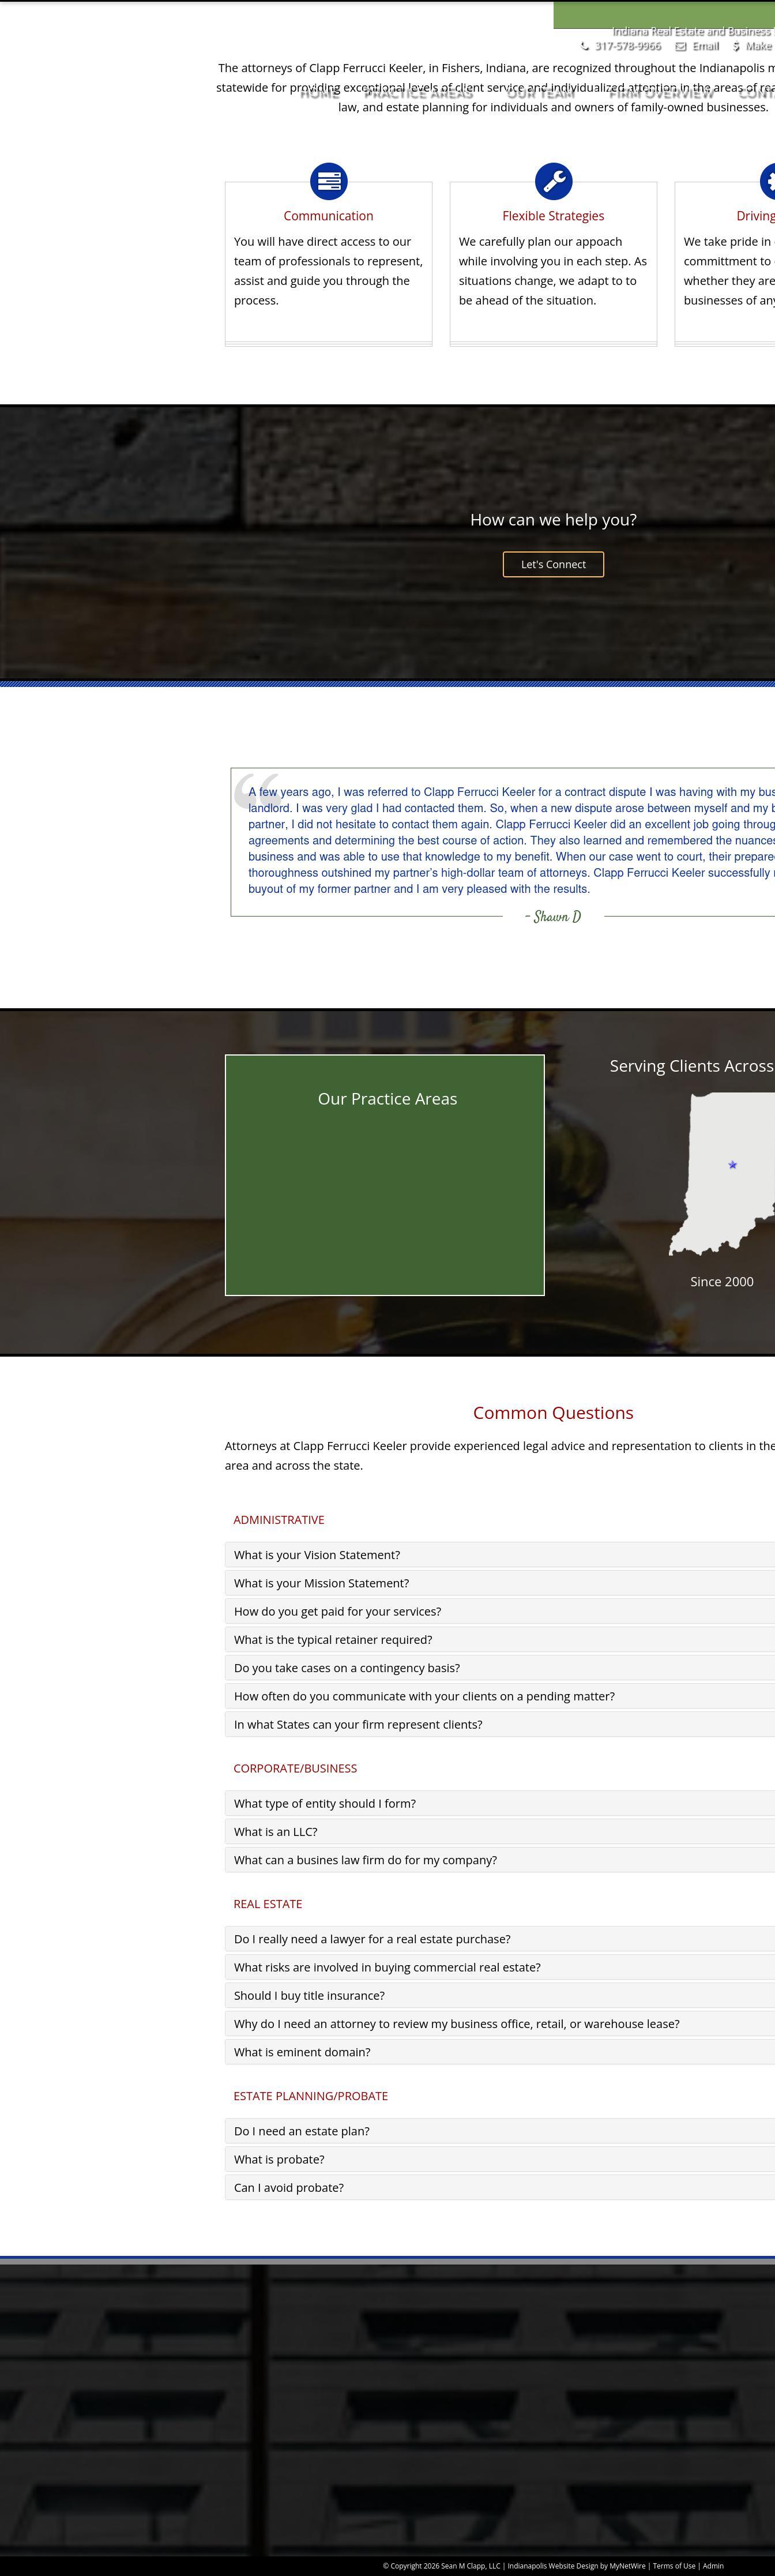The height and width of the screenshot is (2576, 775).
Task: Follow the MyNetWire footer link
Action: (x=628, y=2565)
